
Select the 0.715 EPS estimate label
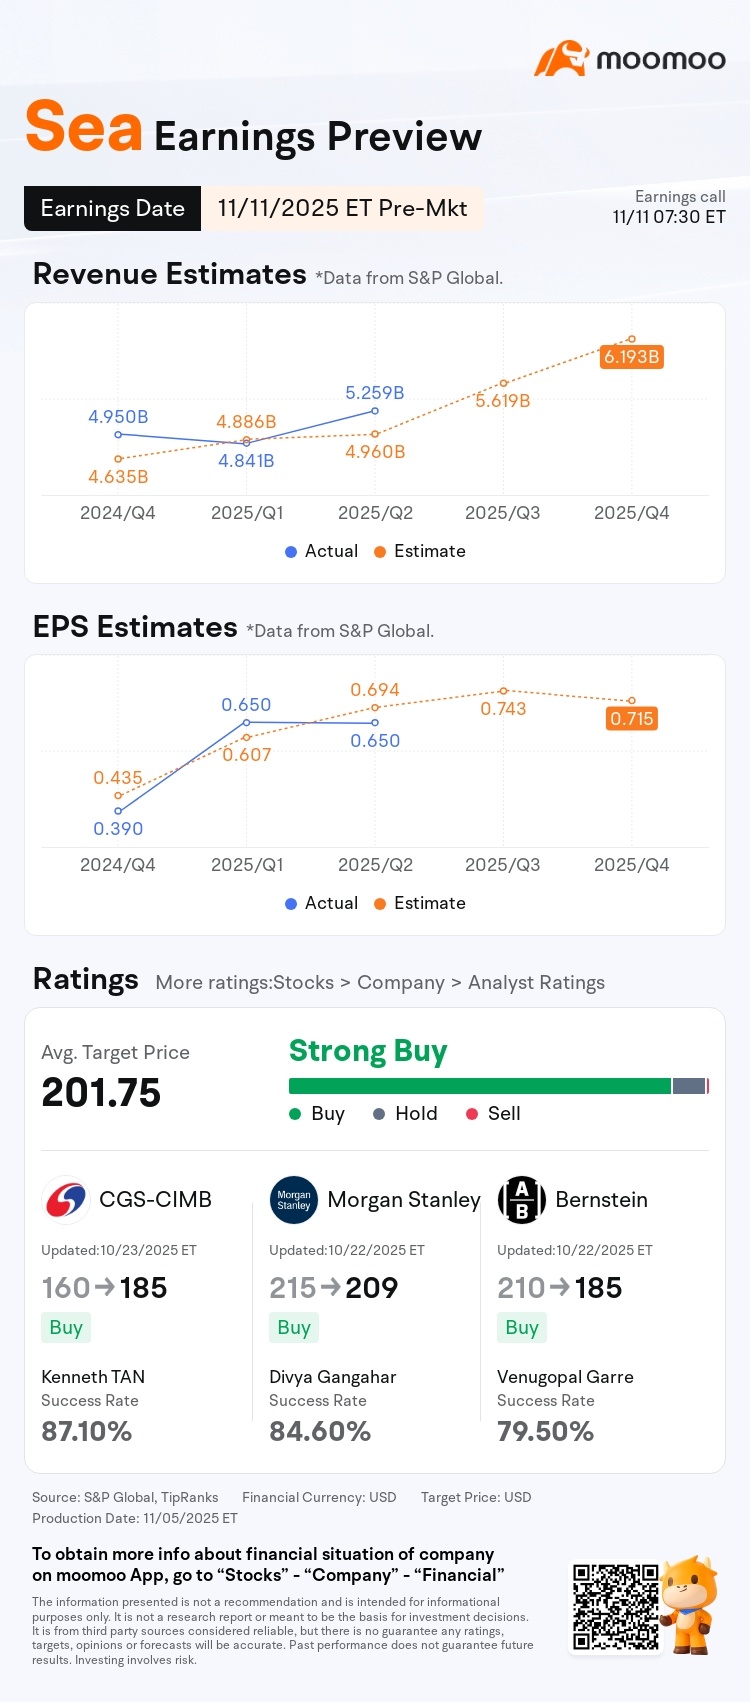pyautogui.click(x=632, y=719)
